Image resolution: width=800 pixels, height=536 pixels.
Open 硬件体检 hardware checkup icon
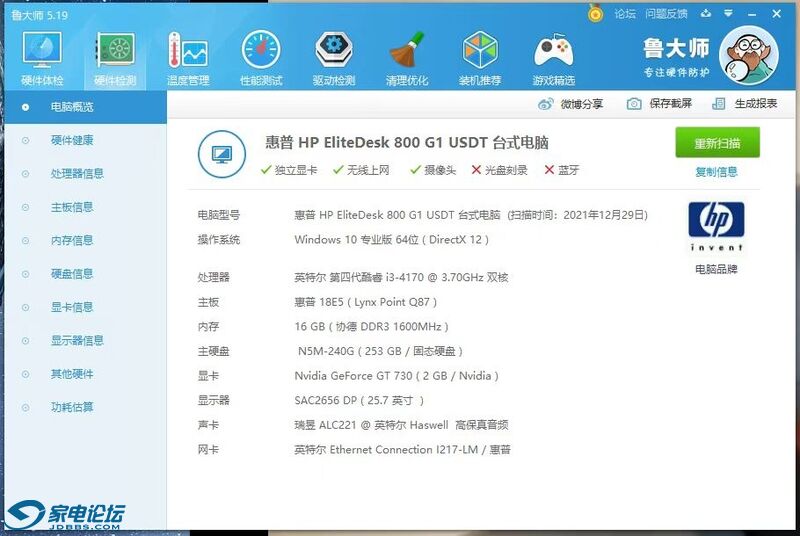(x=42, y=59)
